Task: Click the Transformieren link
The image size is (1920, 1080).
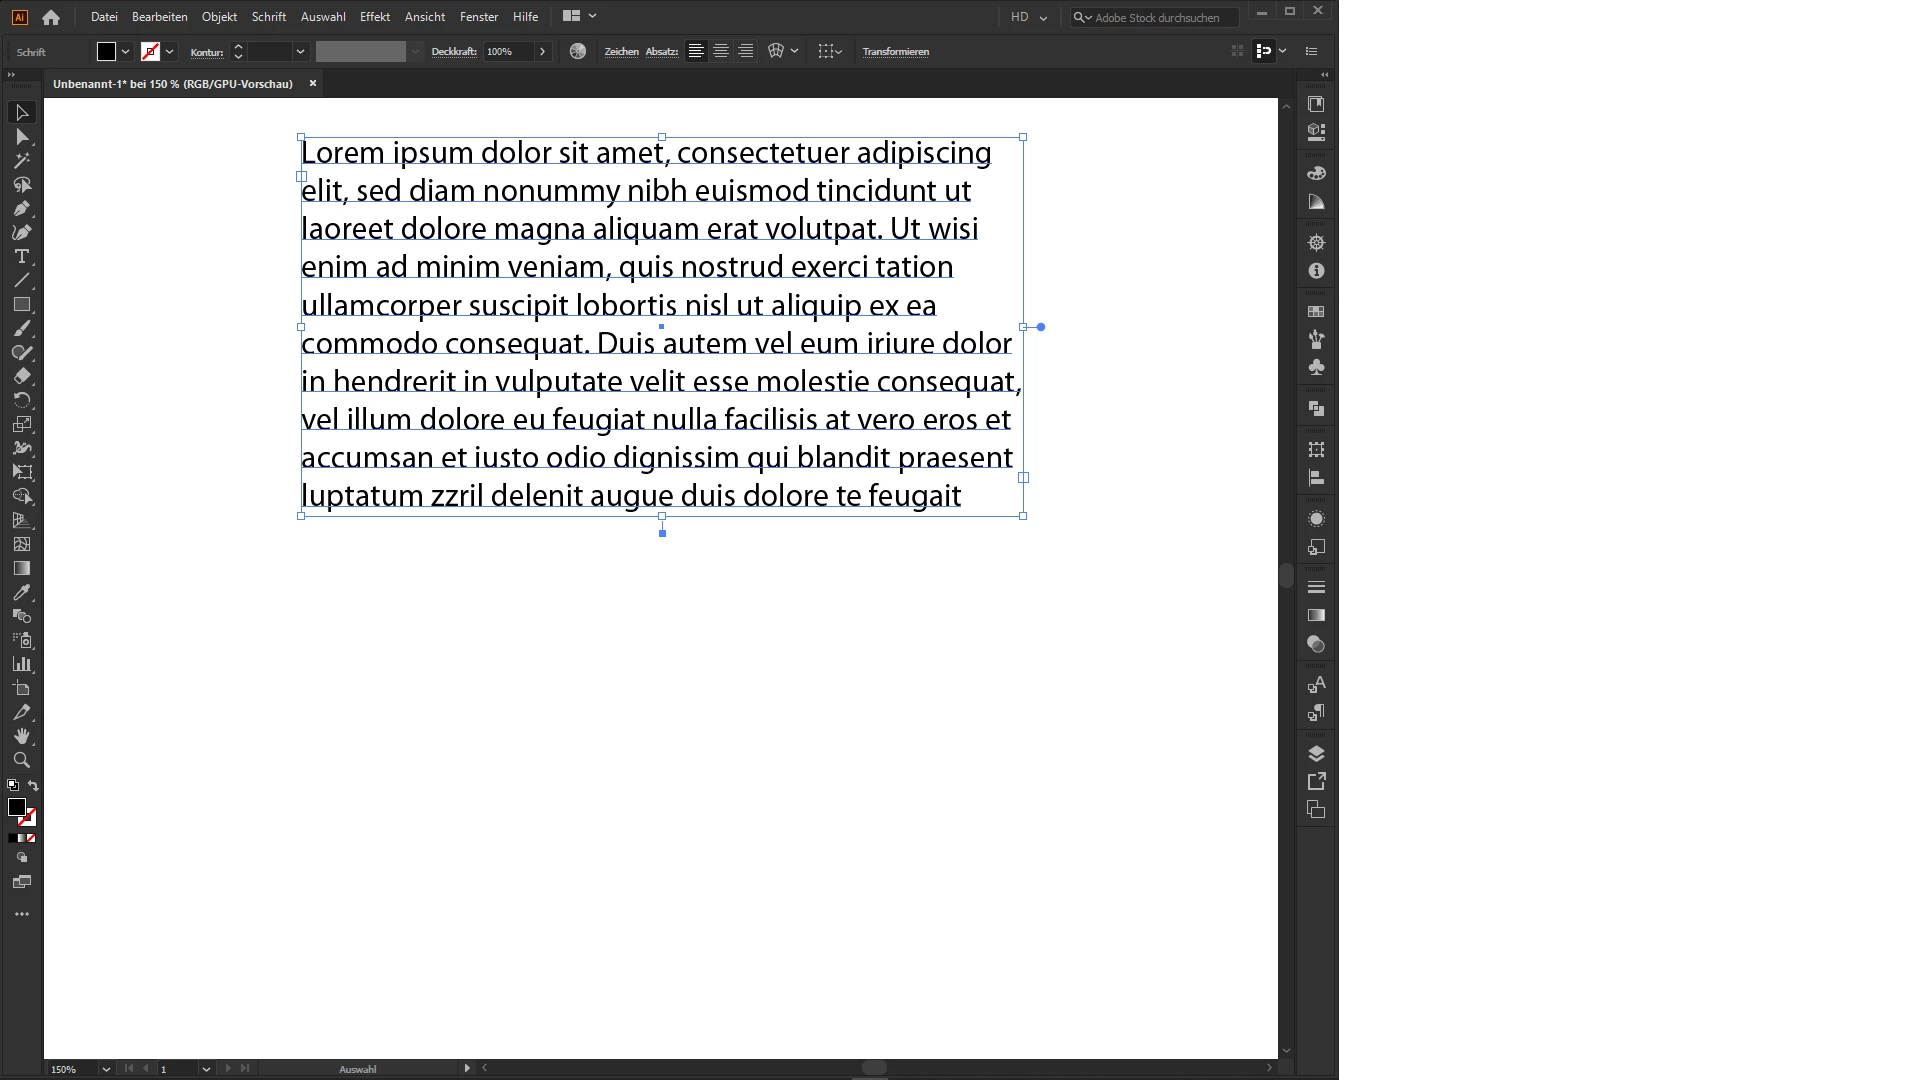Action: [x=895, y=52]
